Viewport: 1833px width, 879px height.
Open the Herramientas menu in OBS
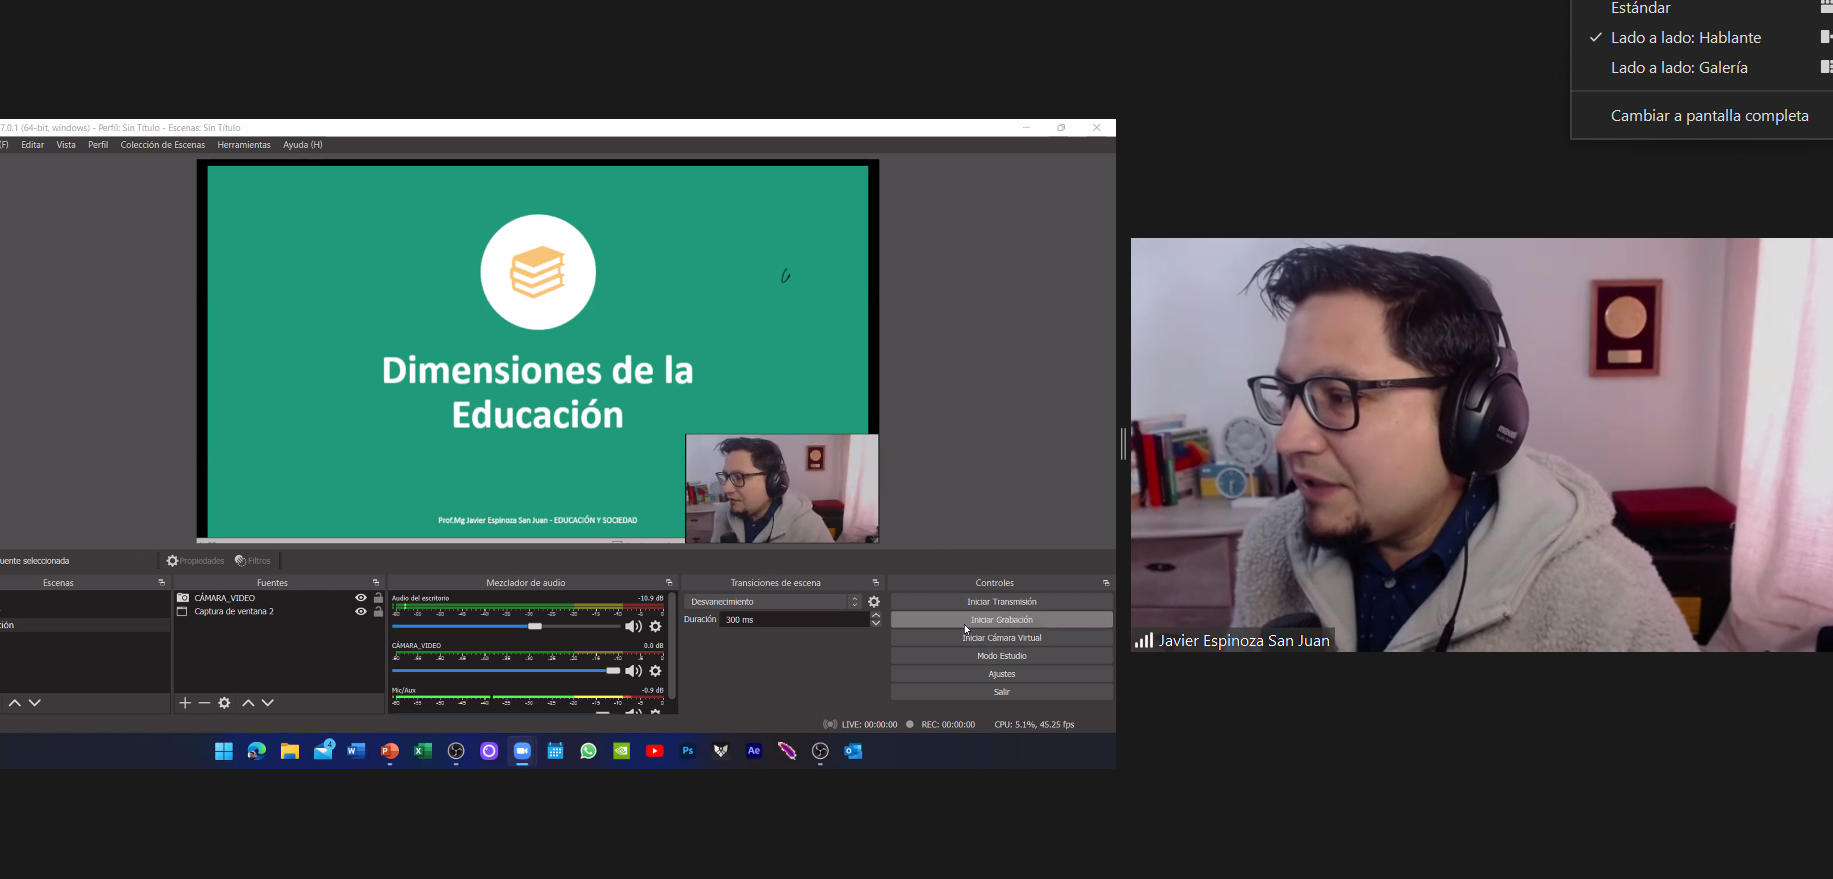click(x=244, y=145)
